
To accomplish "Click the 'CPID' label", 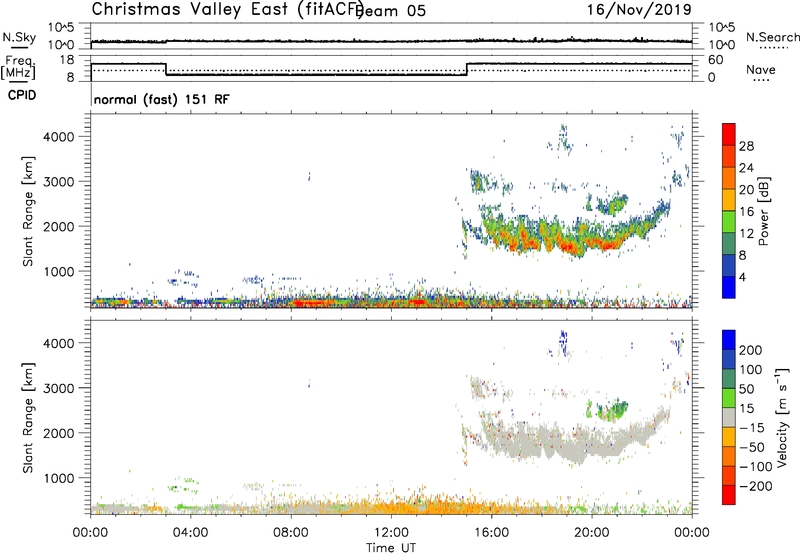I will pyautogui.click(x=22, y=95).
